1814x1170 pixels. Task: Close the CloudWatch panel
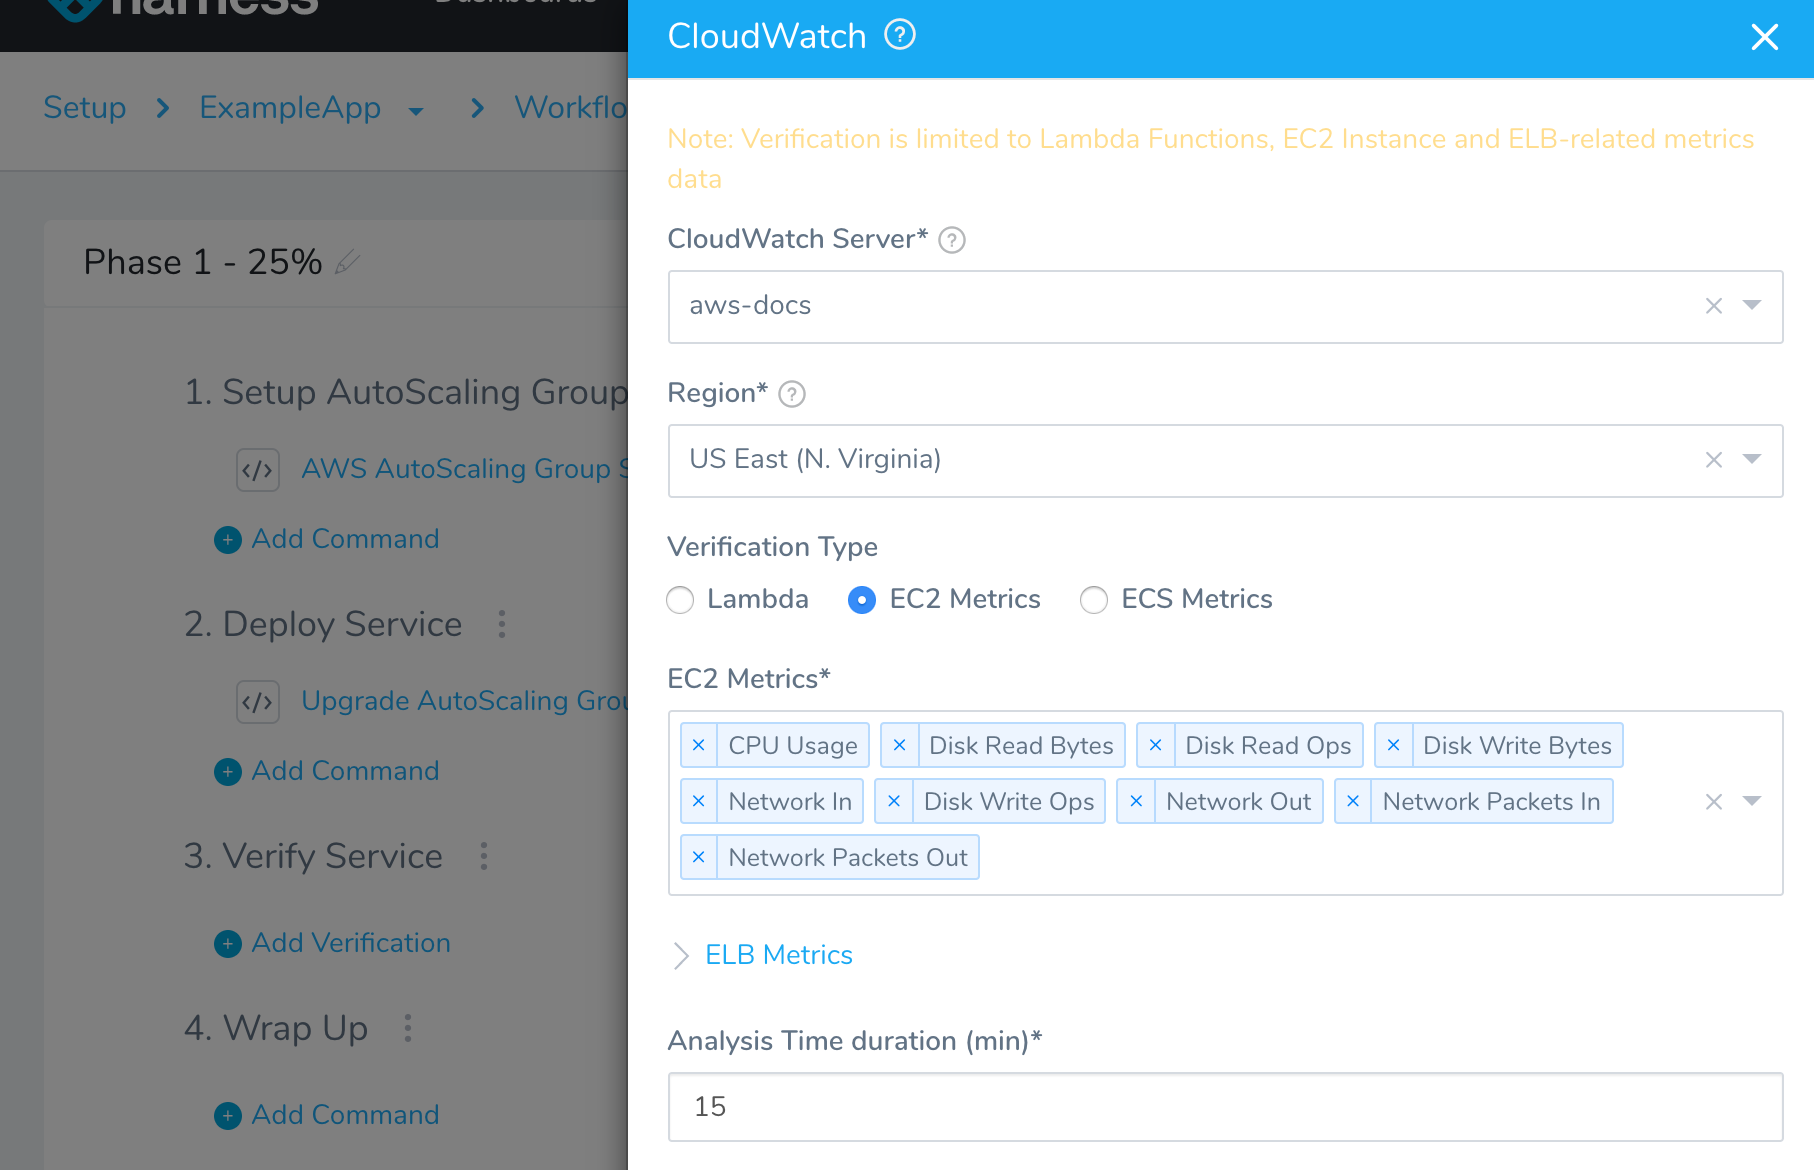1764,37
